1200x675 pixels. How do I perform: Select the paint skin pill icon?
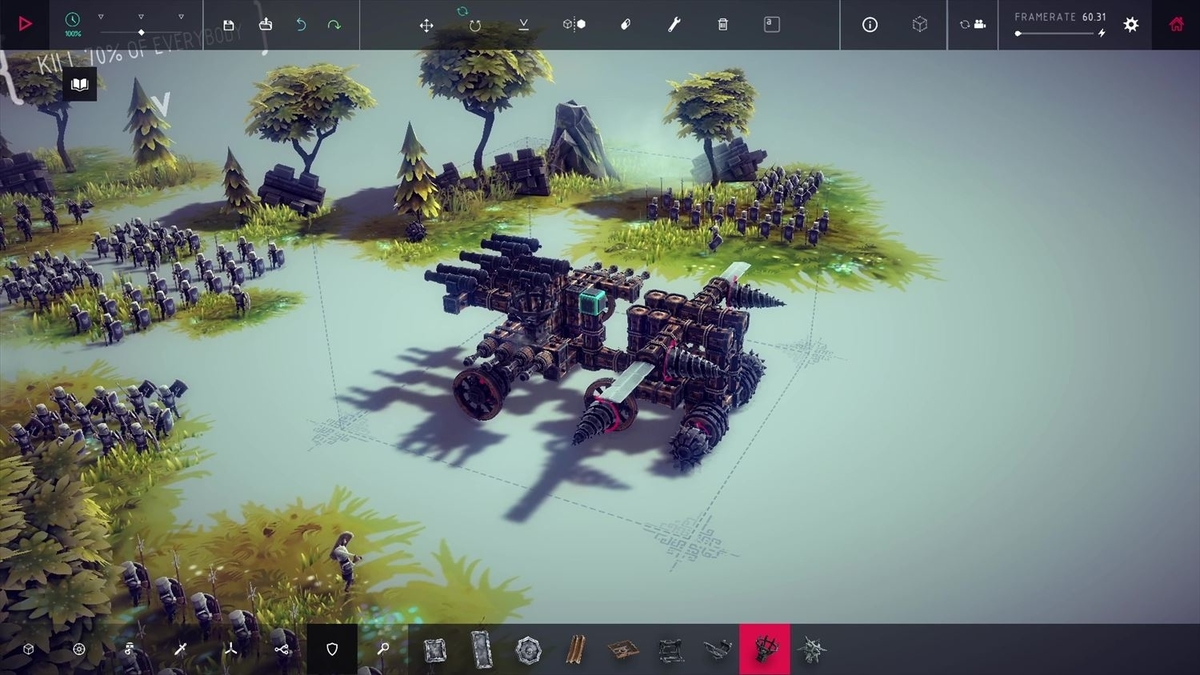coord(625,25)
